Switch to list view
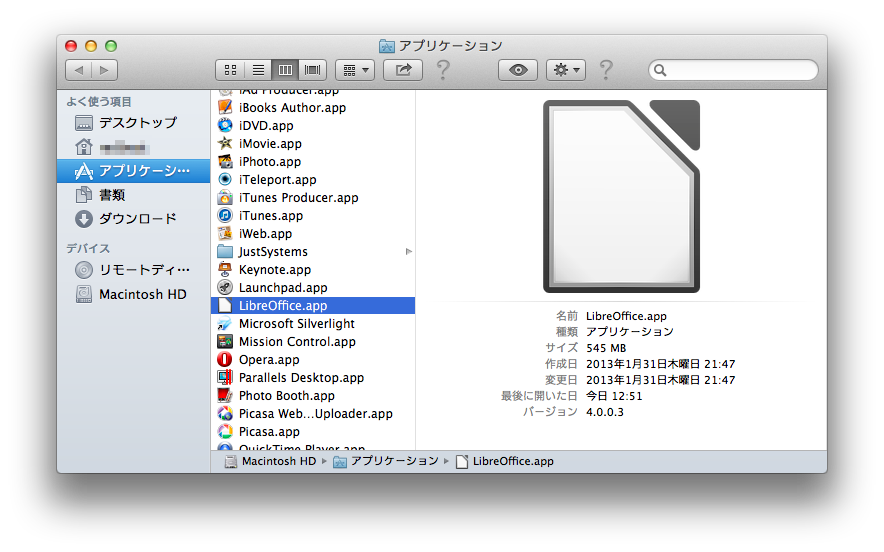The width and height of the screenshot is (884, 552). (x=258, y=70)
